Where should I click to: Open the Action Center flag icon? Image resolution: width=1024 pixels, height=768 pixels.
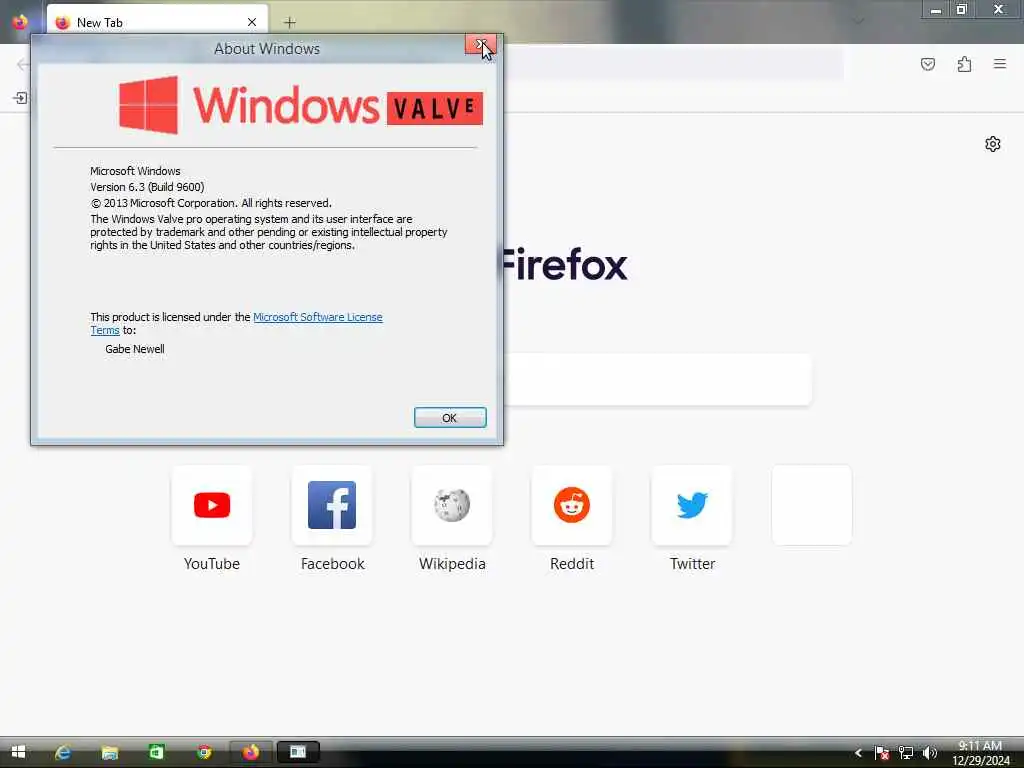pyautogui.click(x=882, y=753)
